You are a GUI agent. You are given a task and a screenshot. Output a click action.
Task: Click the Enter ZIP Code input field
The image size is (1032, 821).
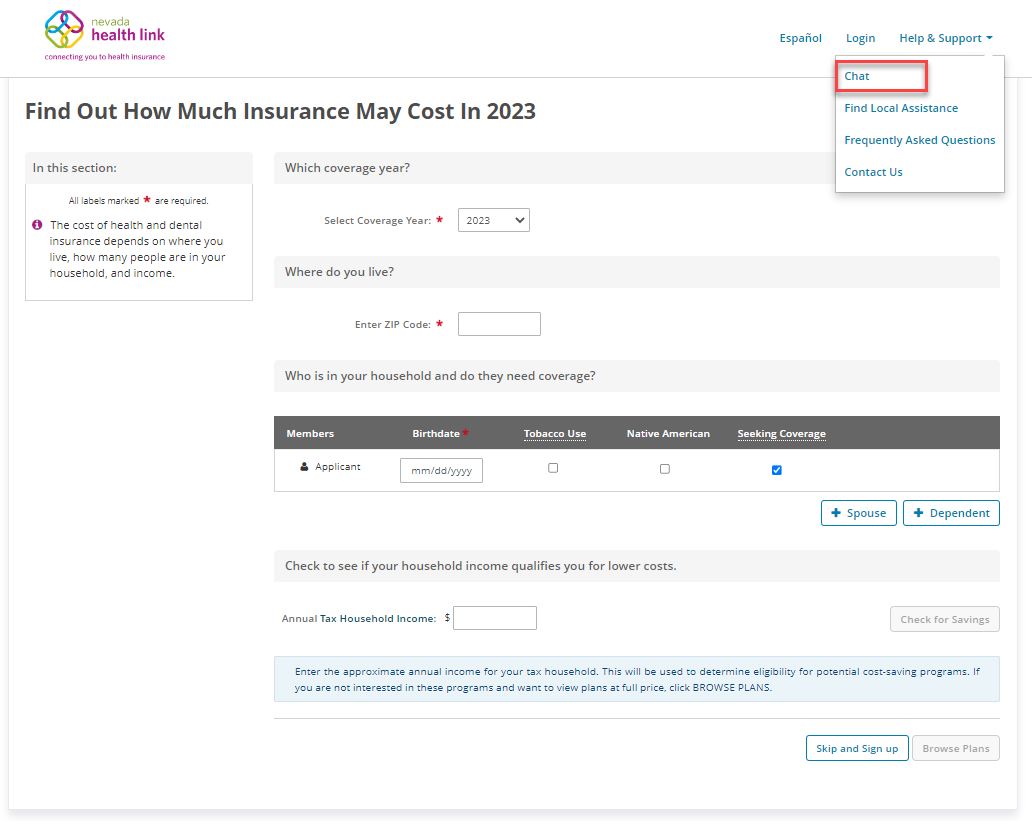[x=499, y=324]
